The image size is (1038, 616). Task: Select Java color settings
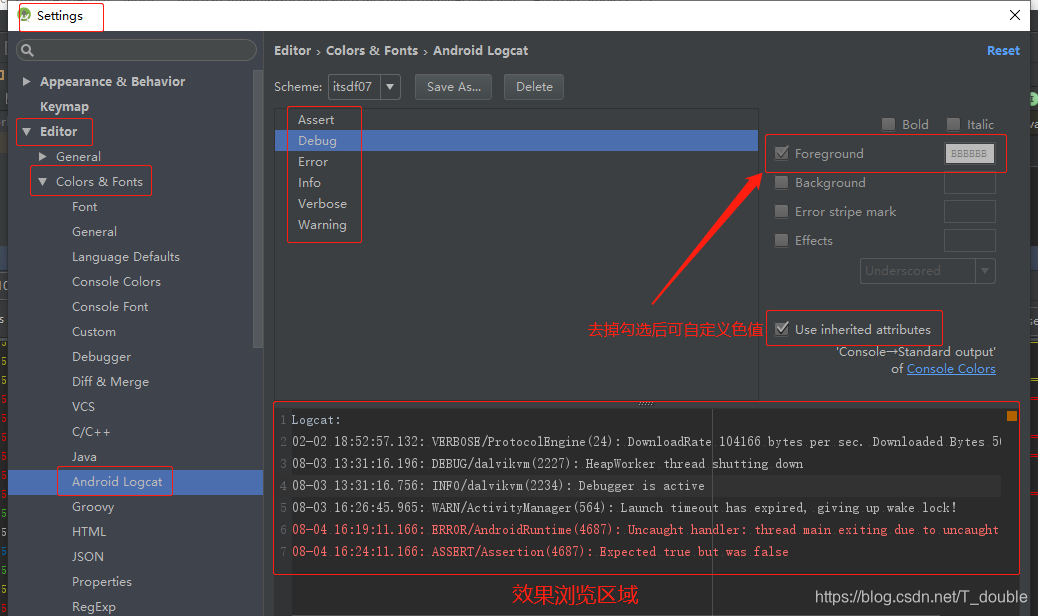tap(84, 457)
